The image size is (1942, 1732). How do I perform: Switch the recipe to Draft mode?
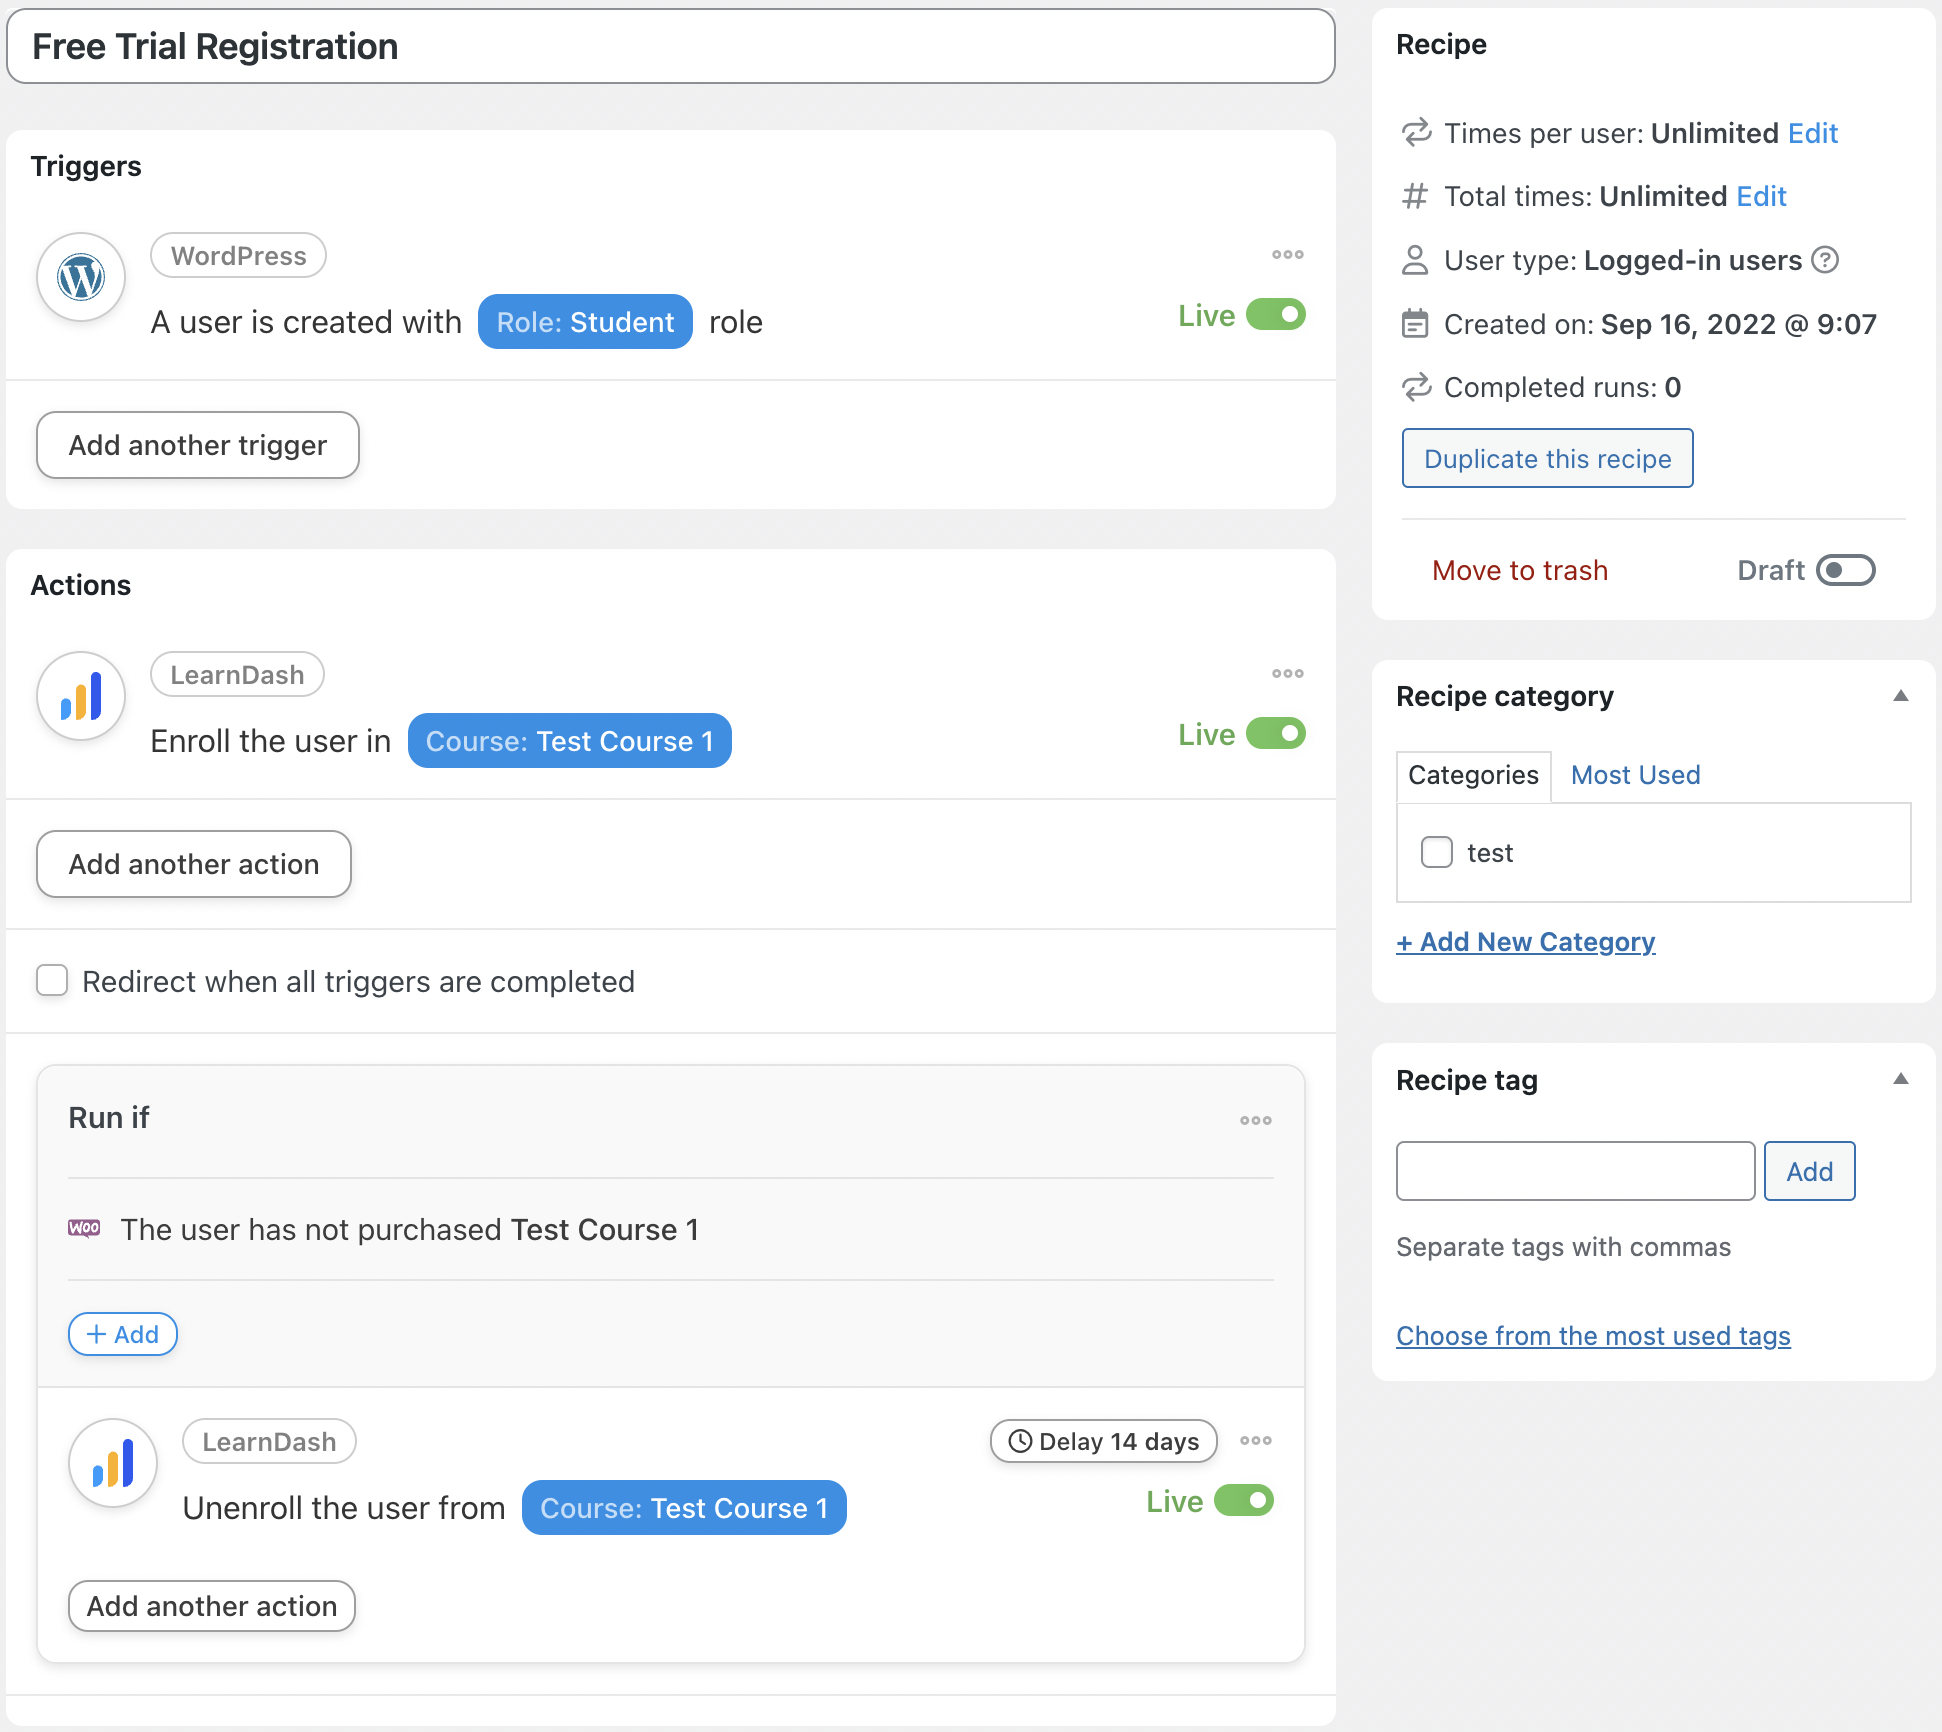pyautogui.click(x=1848, y=569)
